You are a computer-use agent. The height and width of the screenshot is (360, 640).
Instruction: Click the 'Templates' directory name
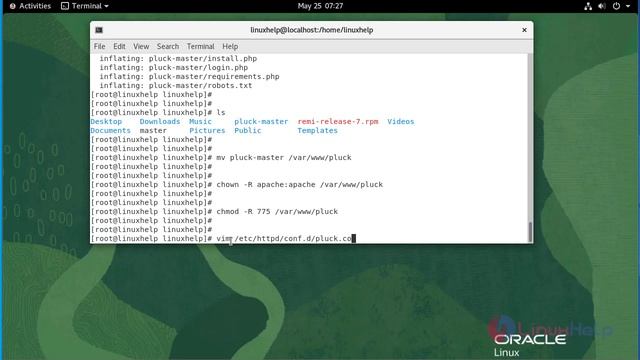click(317, 131)
